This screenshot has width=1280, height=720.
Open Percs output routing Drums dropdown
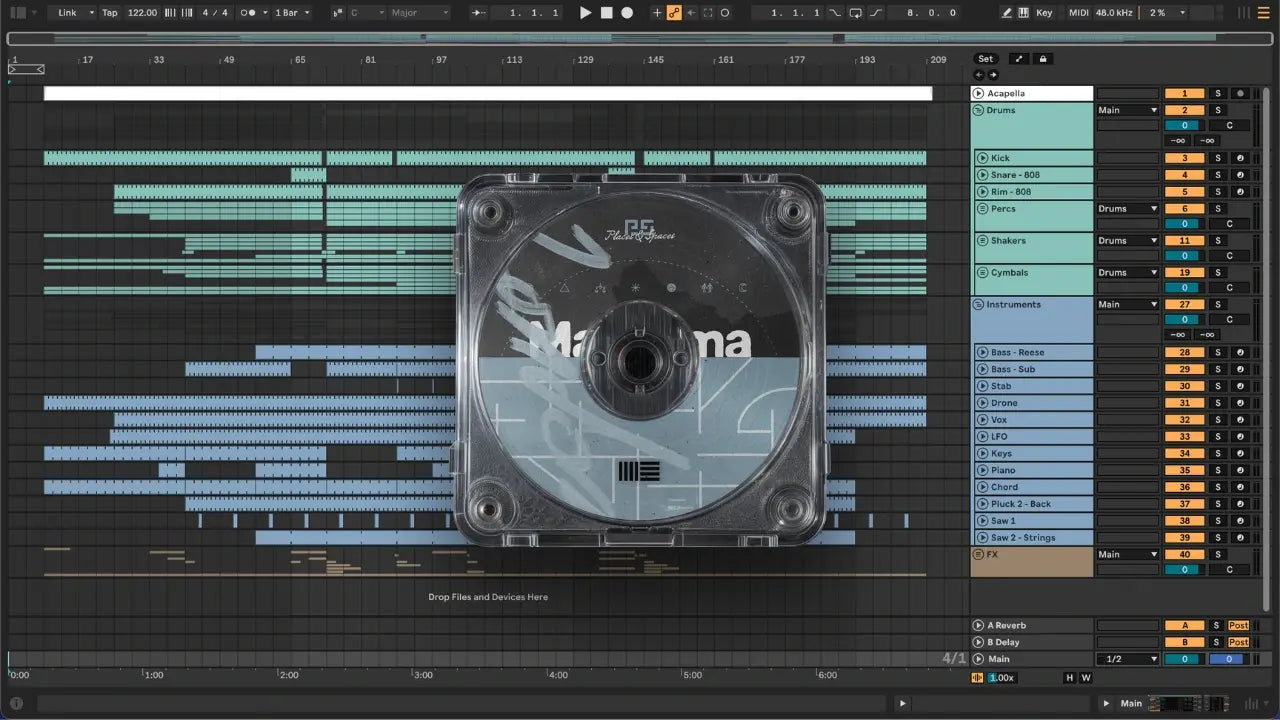[1128, 209]
